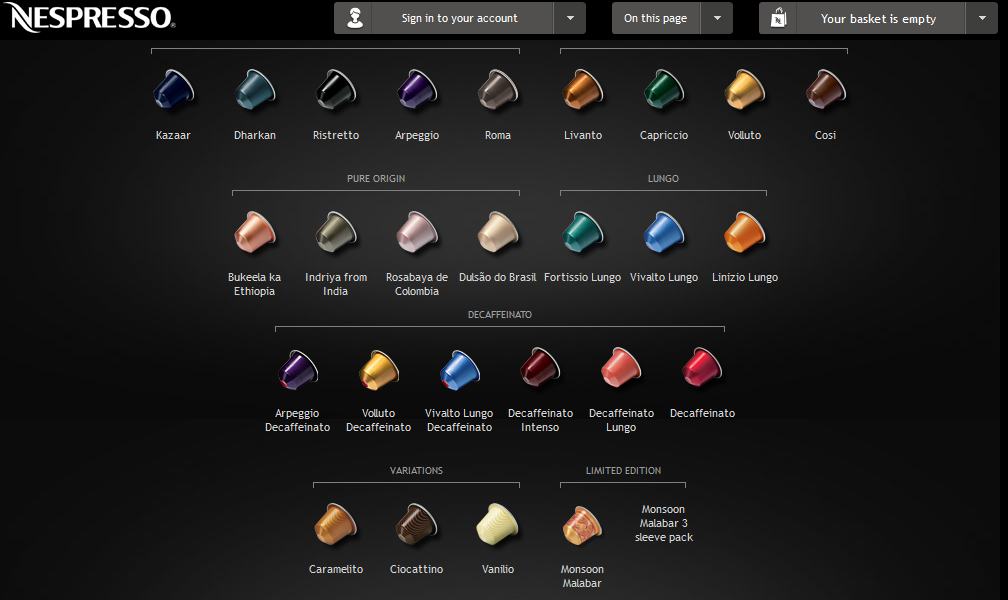Choose the pale Vanilio capsule

(498, 524)
